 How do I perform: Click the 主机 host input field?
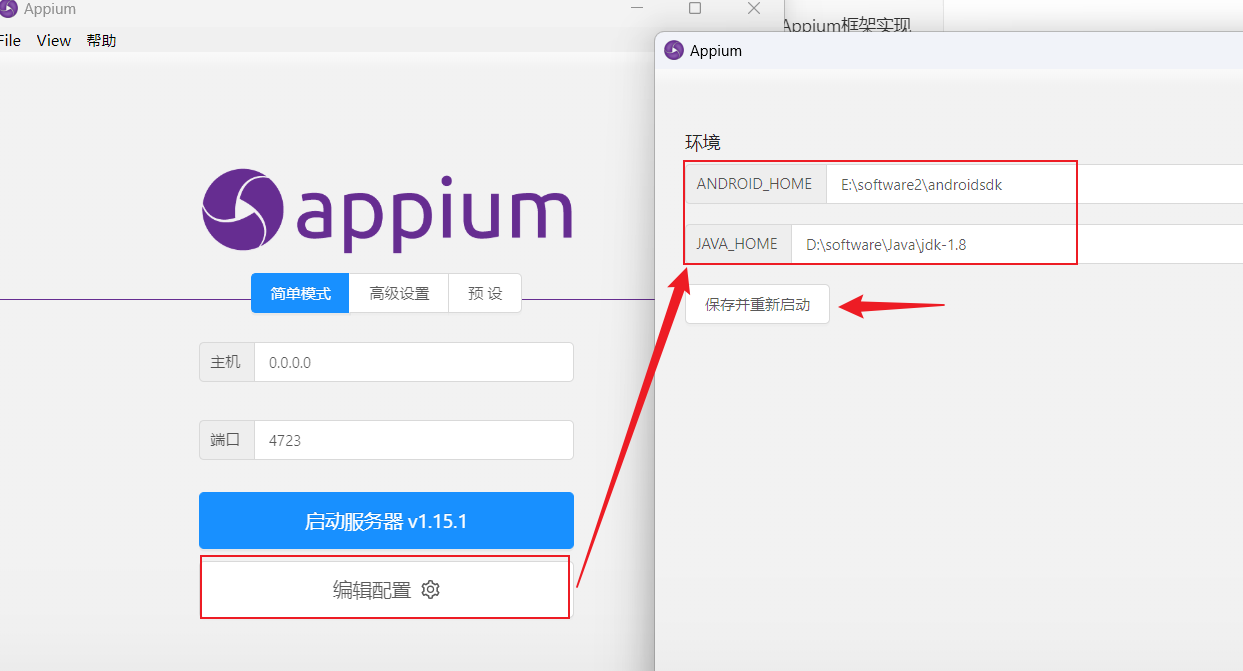(x=414, y=362)
